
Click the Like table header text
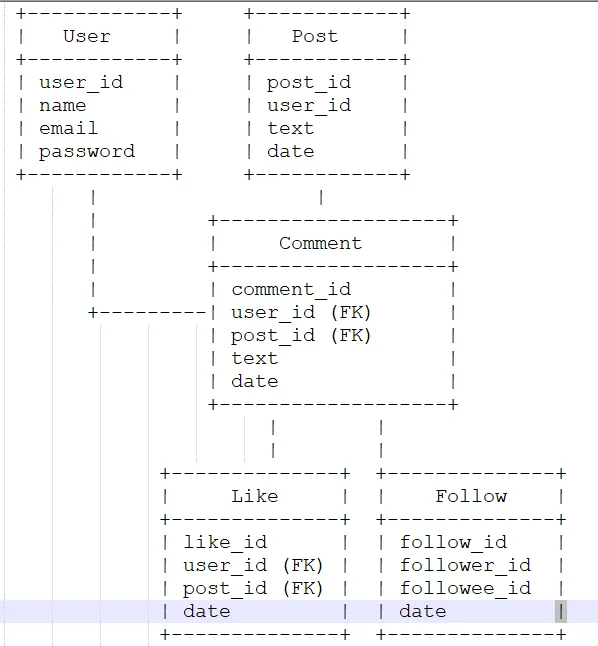255,496
